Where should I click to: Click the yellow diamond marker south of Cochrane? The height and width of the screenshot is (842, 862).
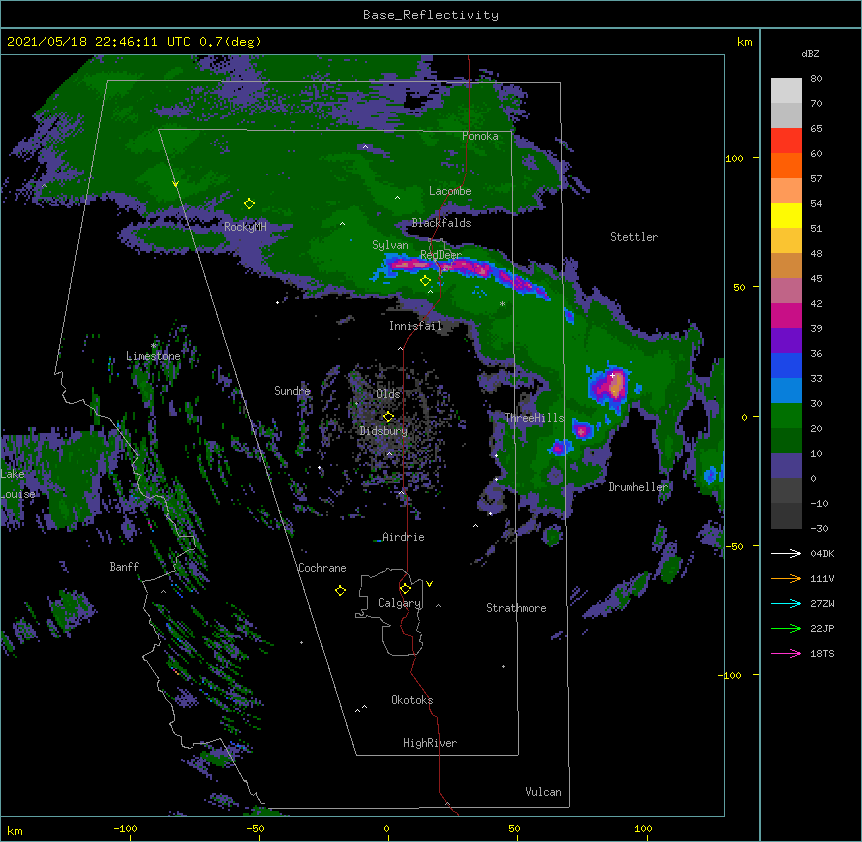point(340,590)
